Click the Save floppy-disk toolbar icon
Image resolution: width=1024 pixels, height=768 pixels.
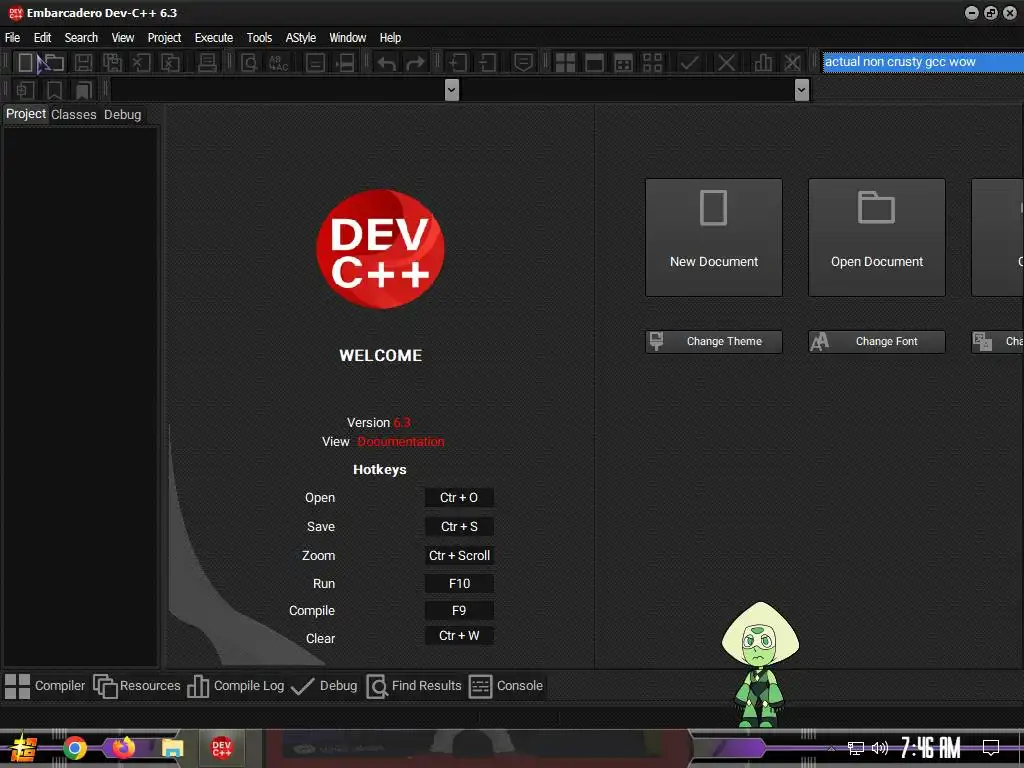pyautogui.click(x=83, y=63)
